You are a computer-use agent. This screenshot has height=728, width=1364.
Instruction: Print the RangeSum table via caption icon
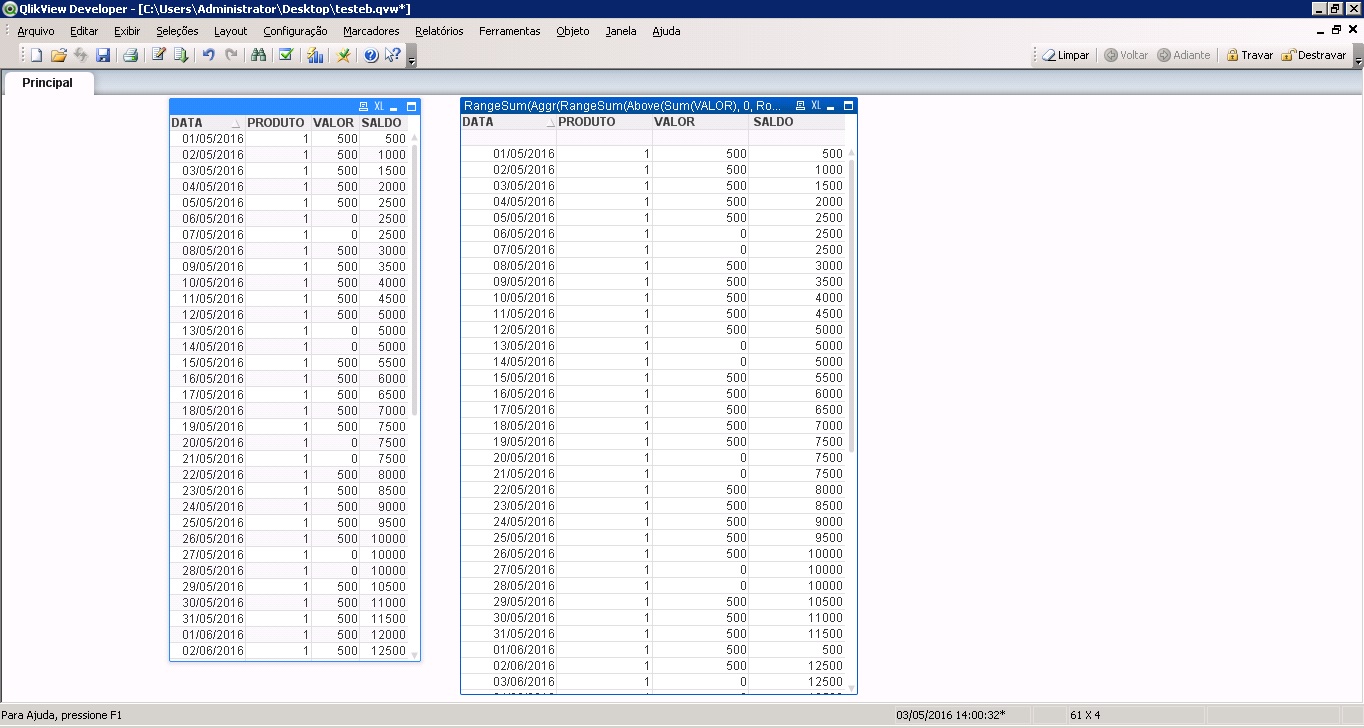coord(800,105)
